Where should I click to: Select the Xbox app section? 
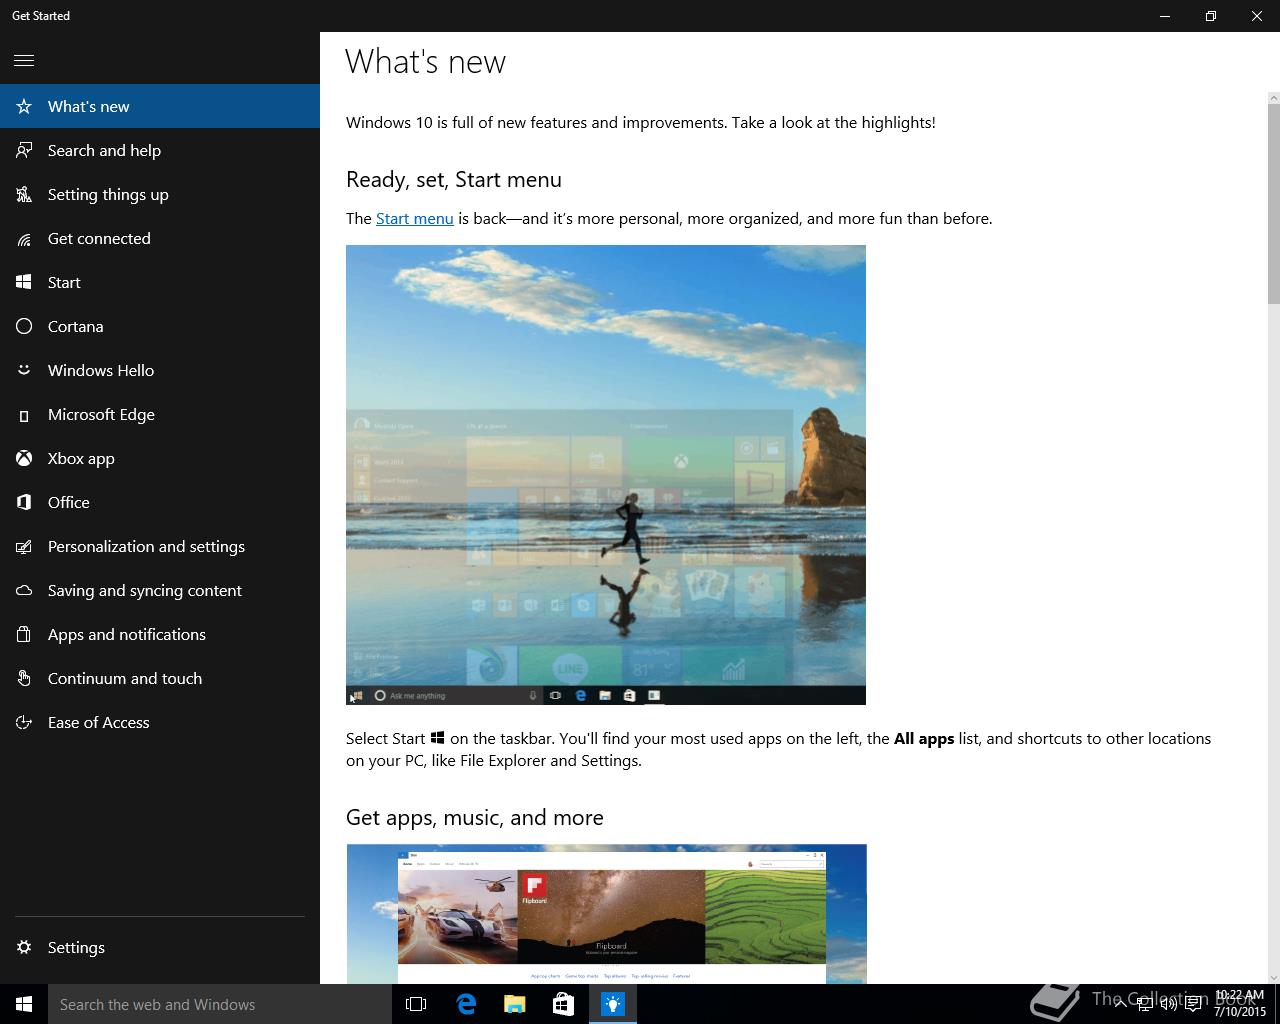point(160,458)
